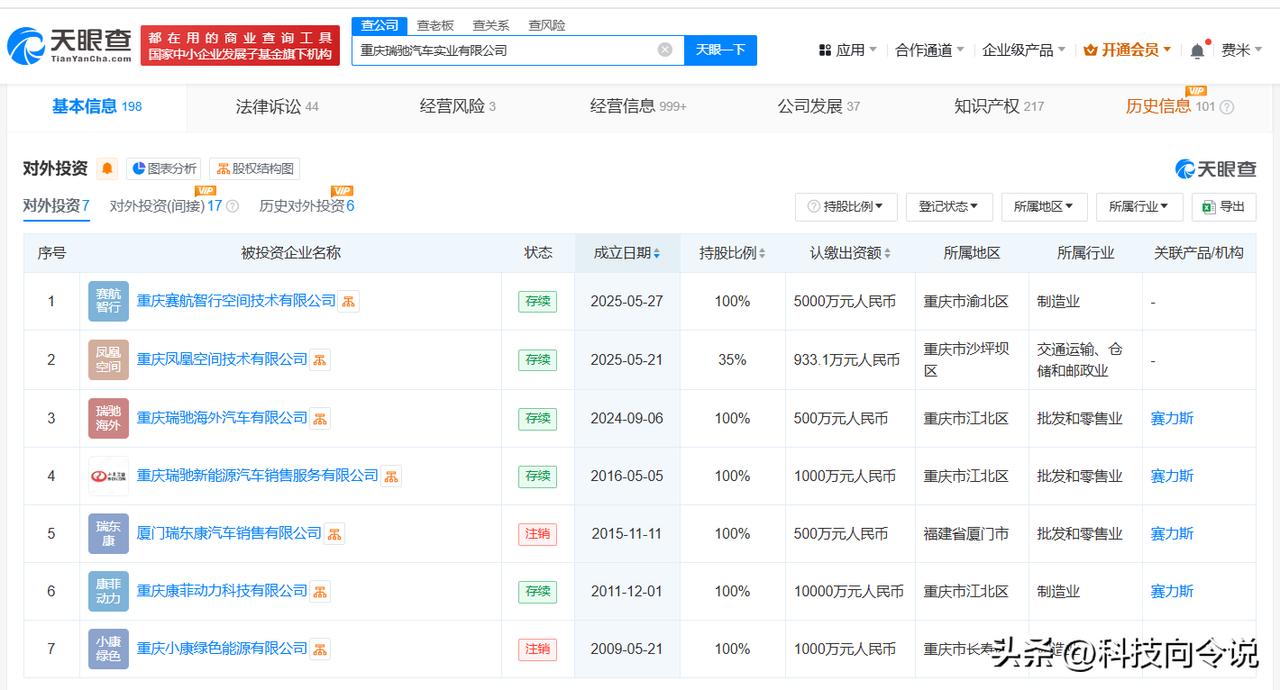1280x690 pixels.
Task: Open 对外投资(间接) 17 sub-tab
Action: pos(166,206)
